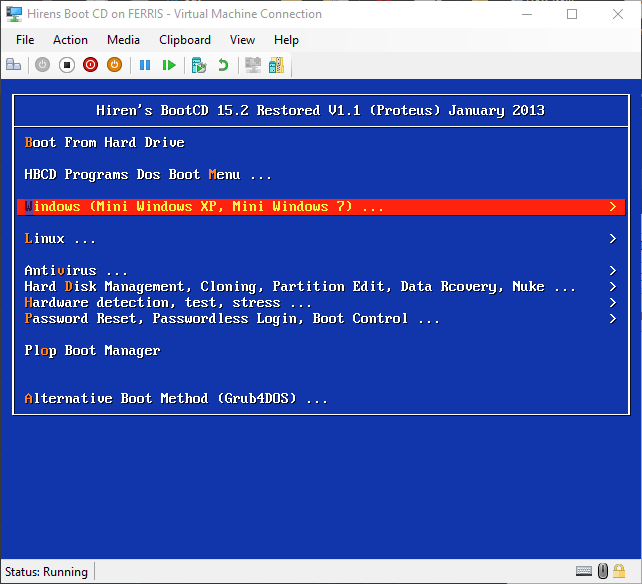Pause the virtual machine

(145, 65)
